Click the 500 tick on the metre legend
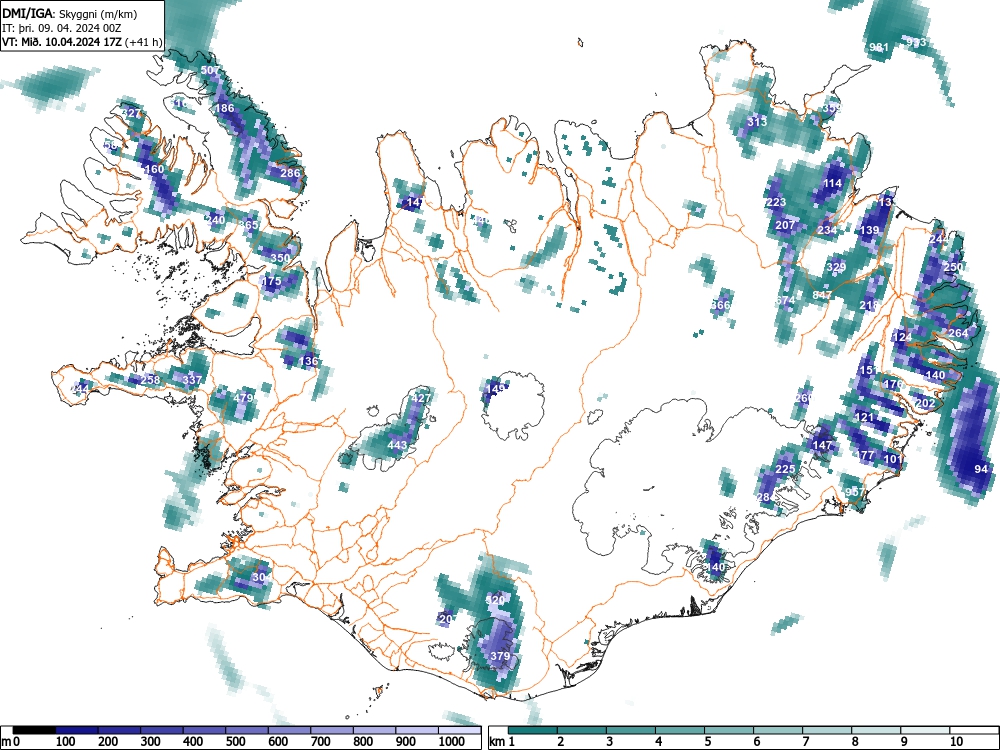The height and width of the screenshot is (750, 1000). (235, 742)
